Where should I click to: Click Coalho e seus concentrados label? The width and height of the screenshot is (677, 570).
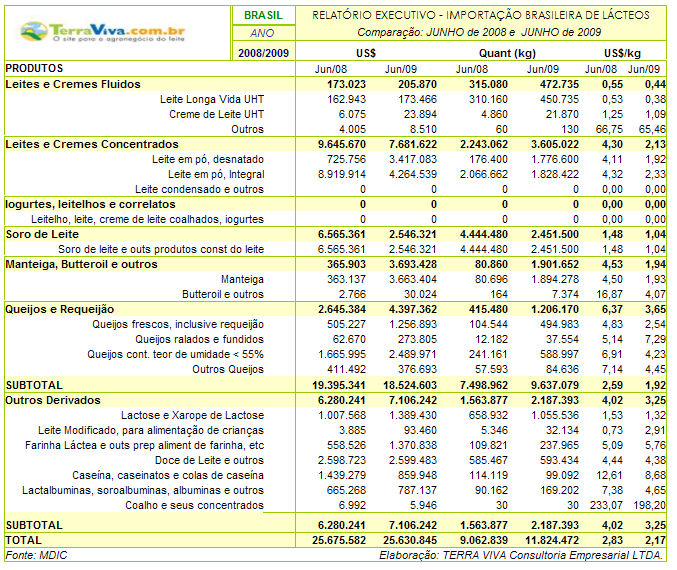point(194,505)
